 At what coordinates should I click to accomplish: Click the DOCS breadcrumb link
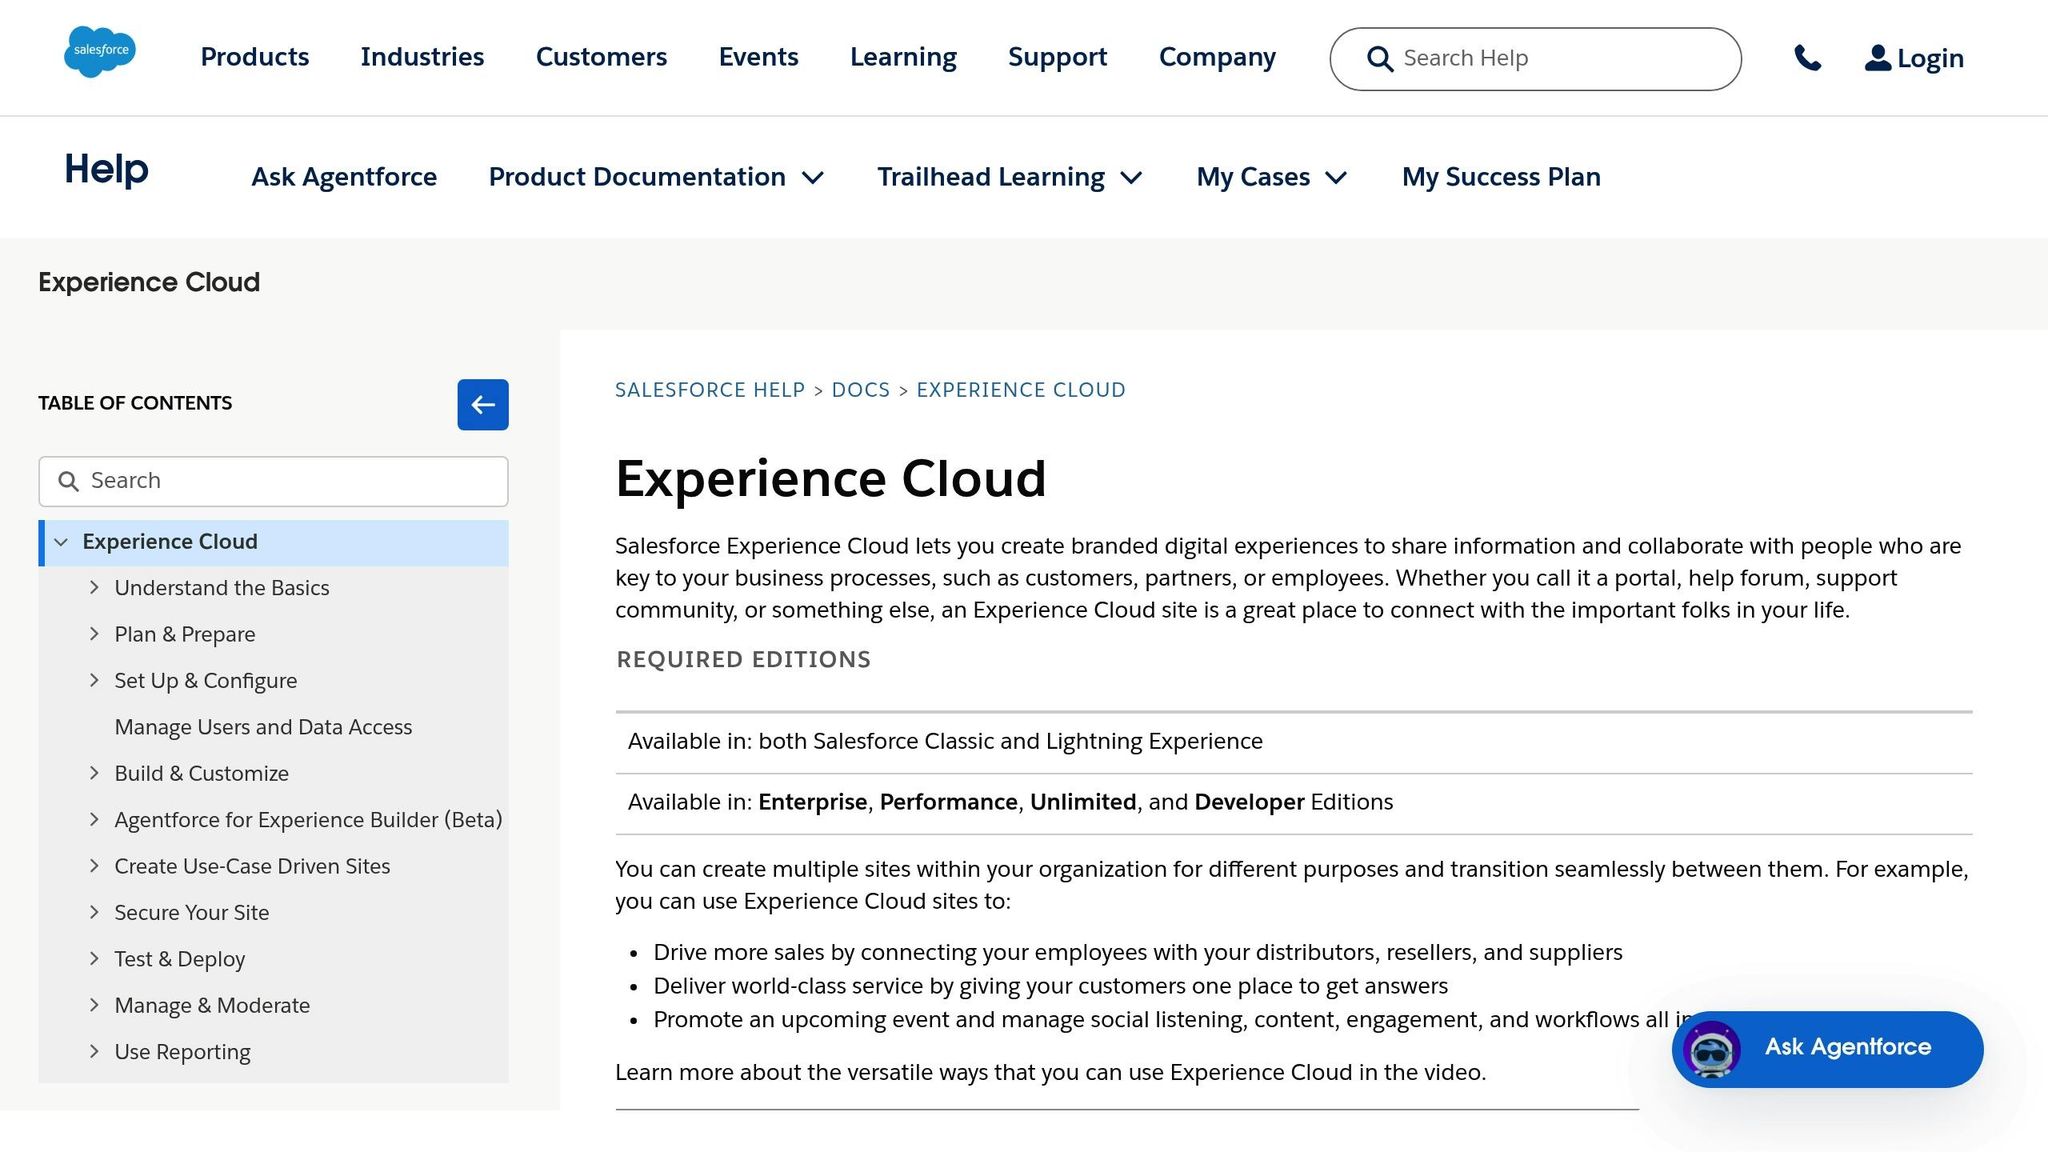click(860, 390)
